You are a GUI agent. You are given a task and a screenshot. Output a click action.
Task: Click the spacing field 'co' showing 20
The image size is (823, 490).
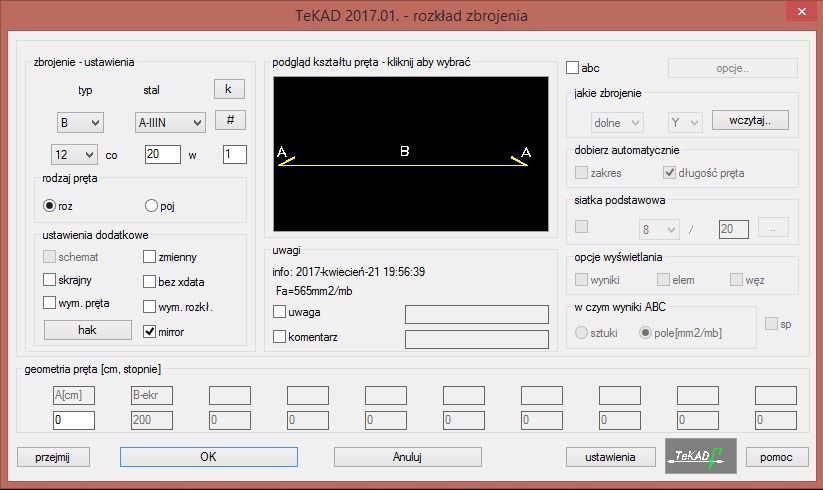[x=163, y=154]
